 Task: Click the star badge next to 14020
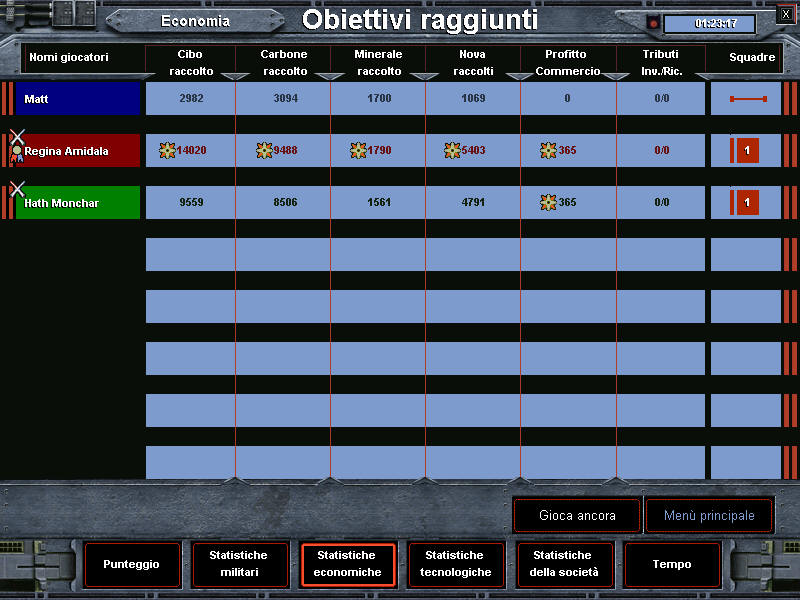tap(167, 150)
